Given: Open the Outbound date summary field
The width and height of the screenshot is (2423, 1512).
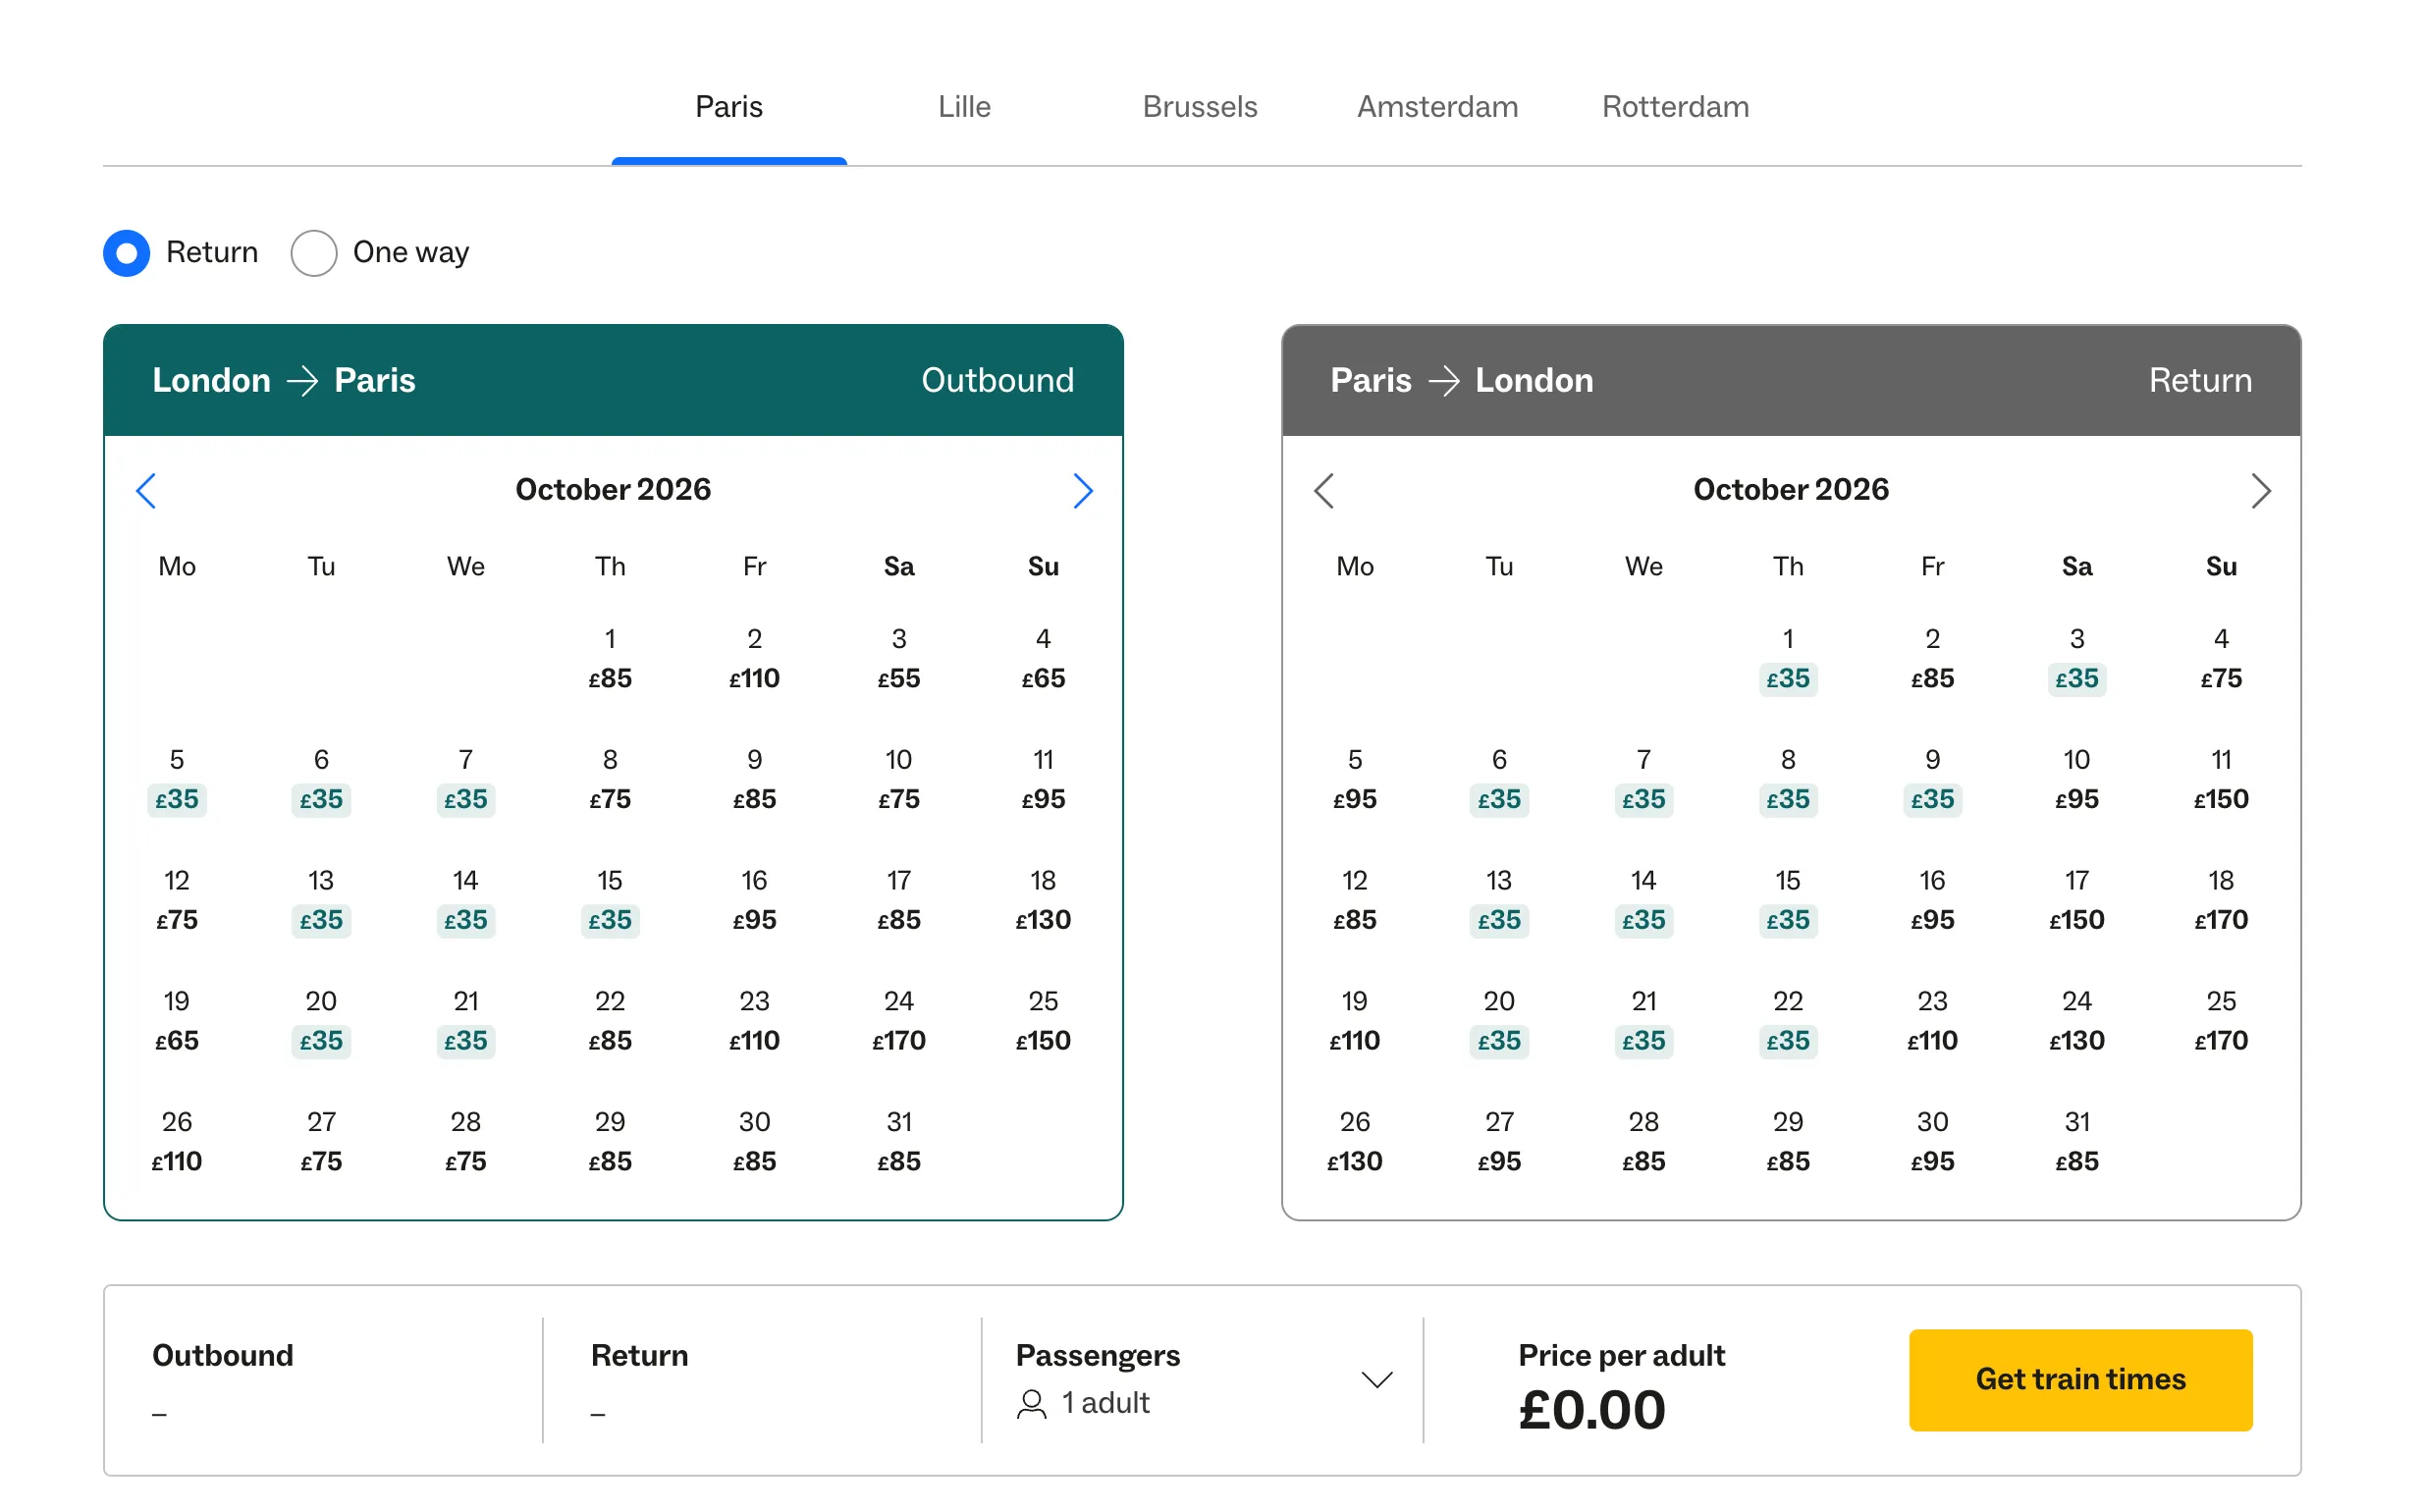Looking at the screenshot, I should 323,1380.
